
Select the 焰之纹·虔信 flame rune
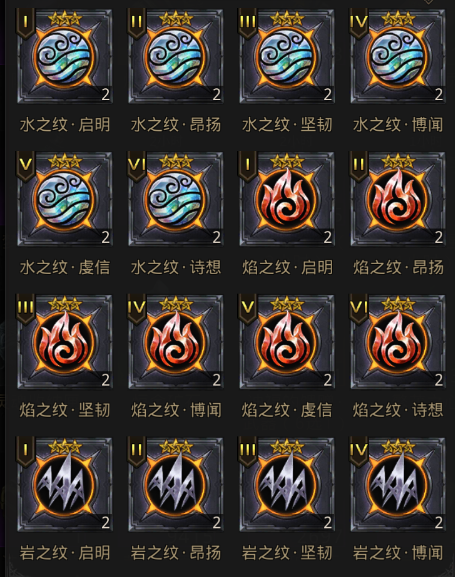[x=287, y=342]
